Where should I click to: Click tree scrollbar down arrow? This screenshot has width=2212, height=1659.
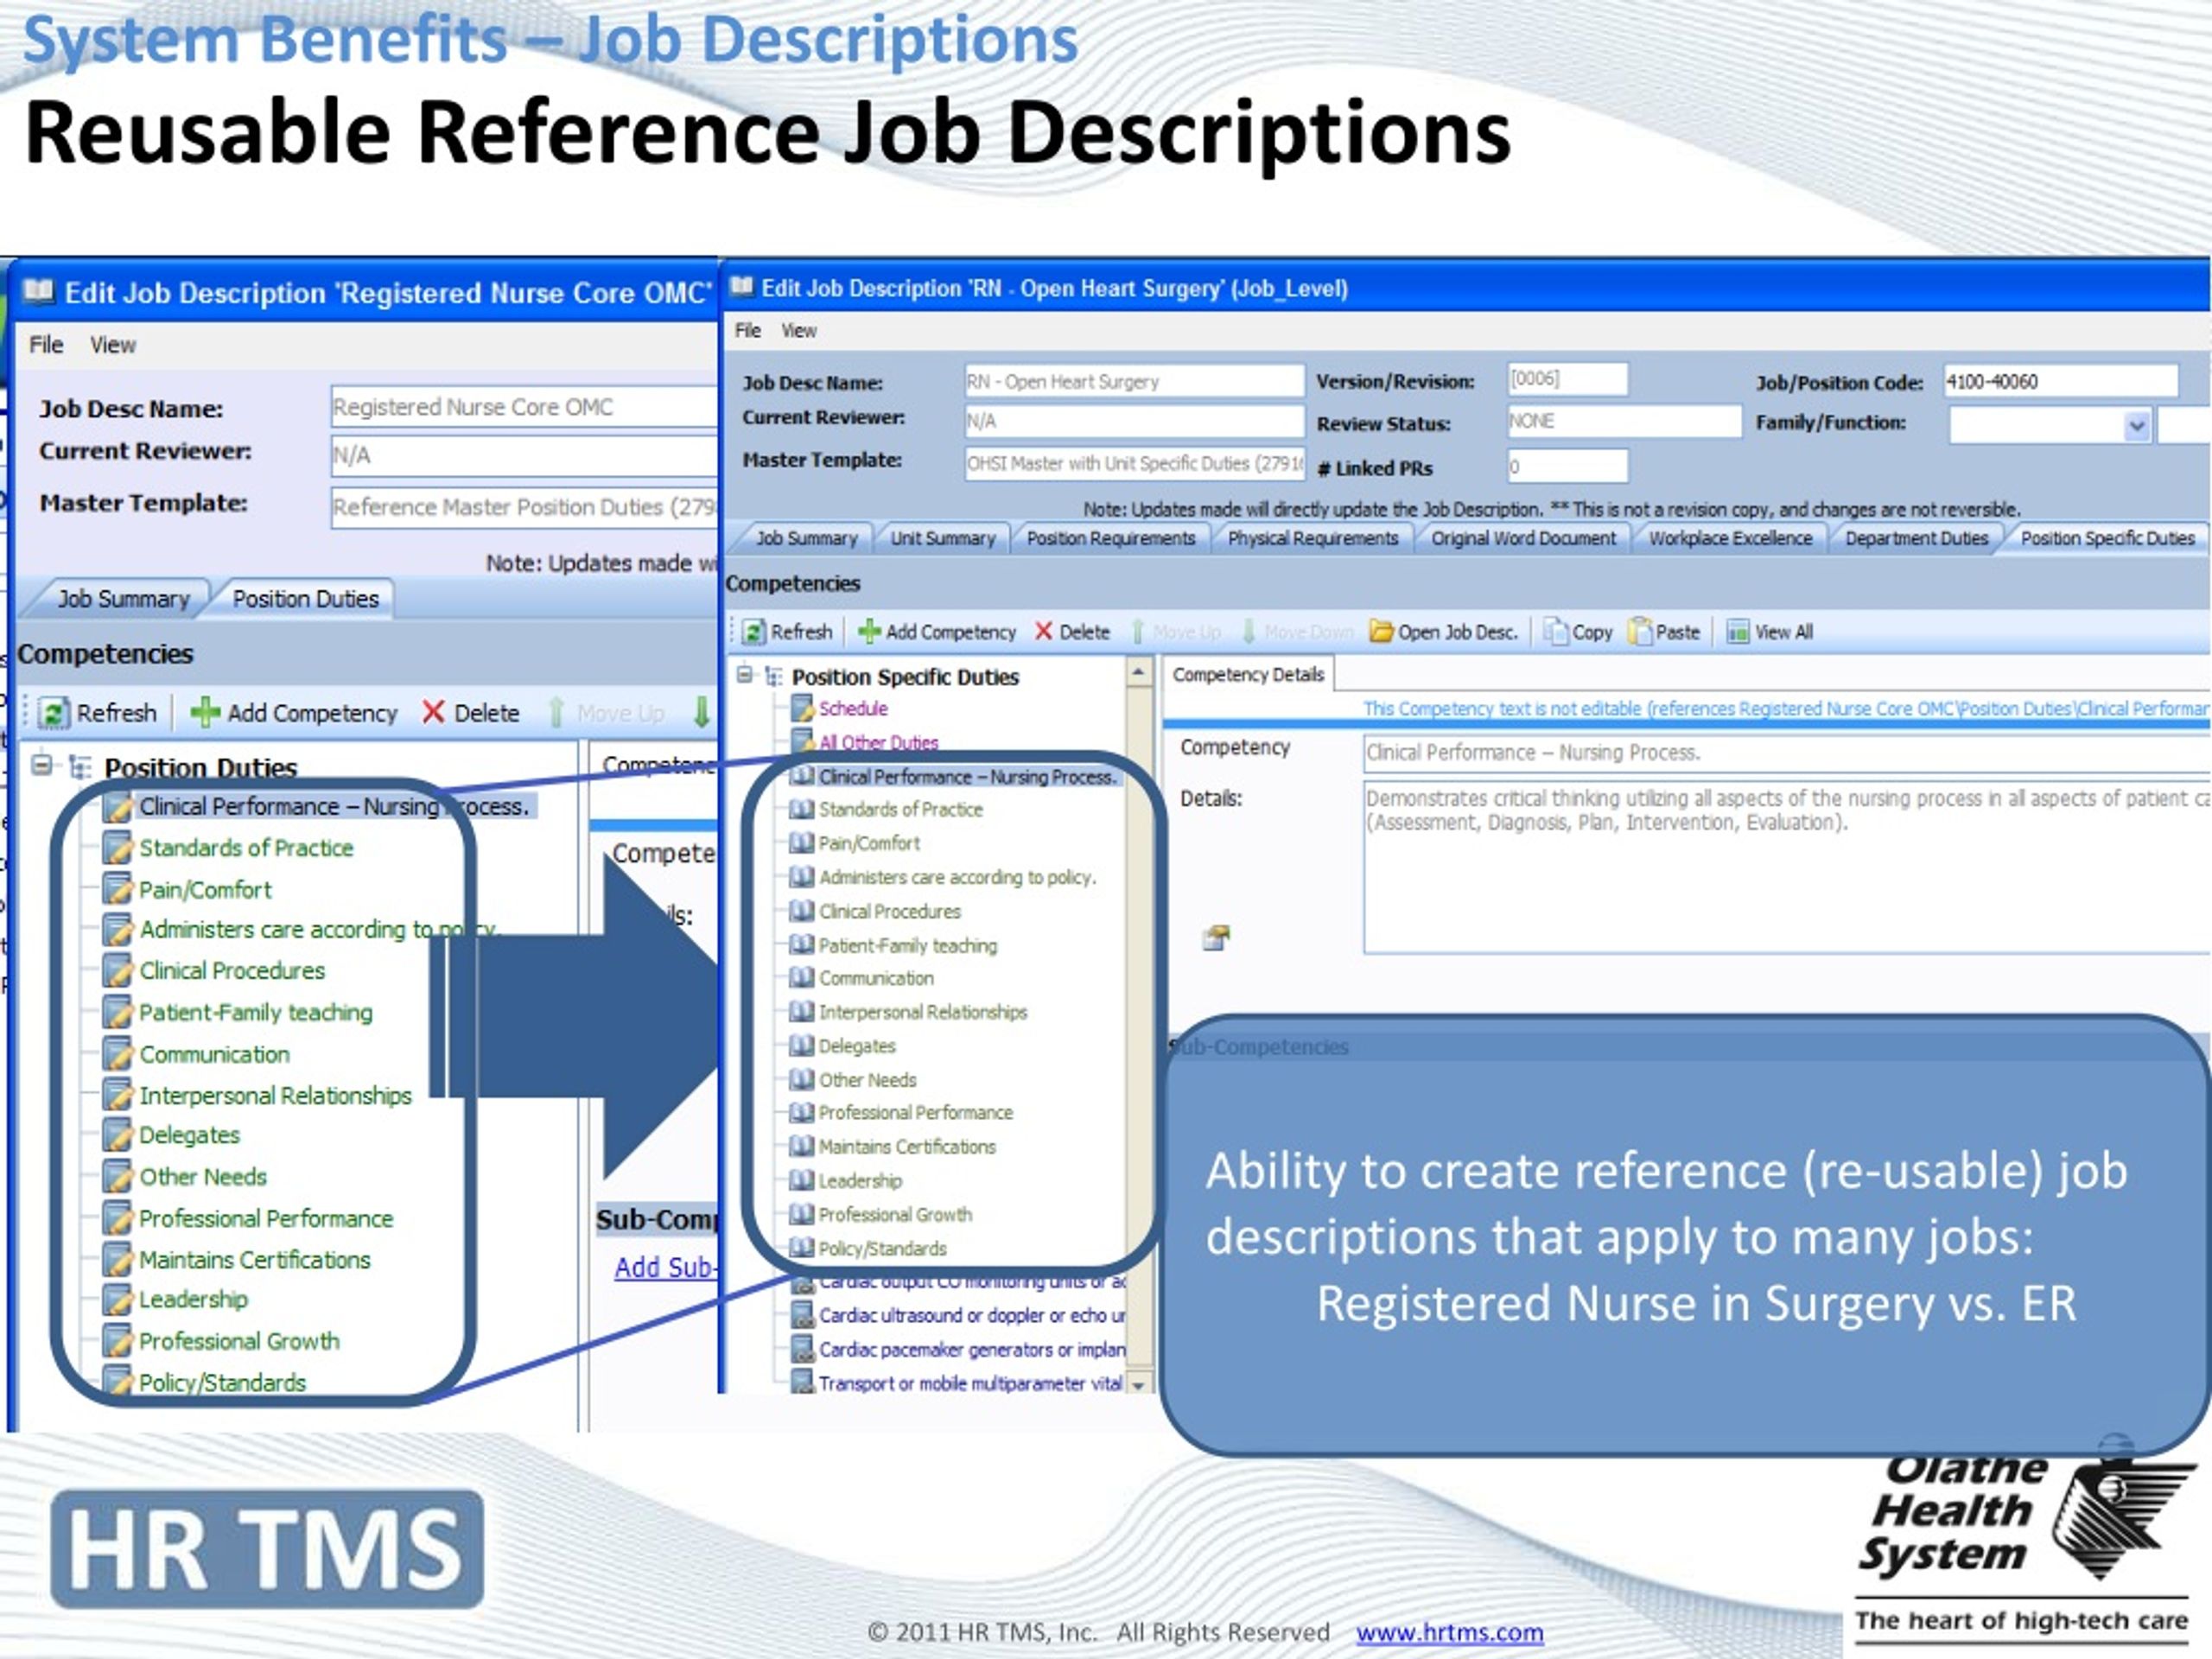(1138, 1384)
